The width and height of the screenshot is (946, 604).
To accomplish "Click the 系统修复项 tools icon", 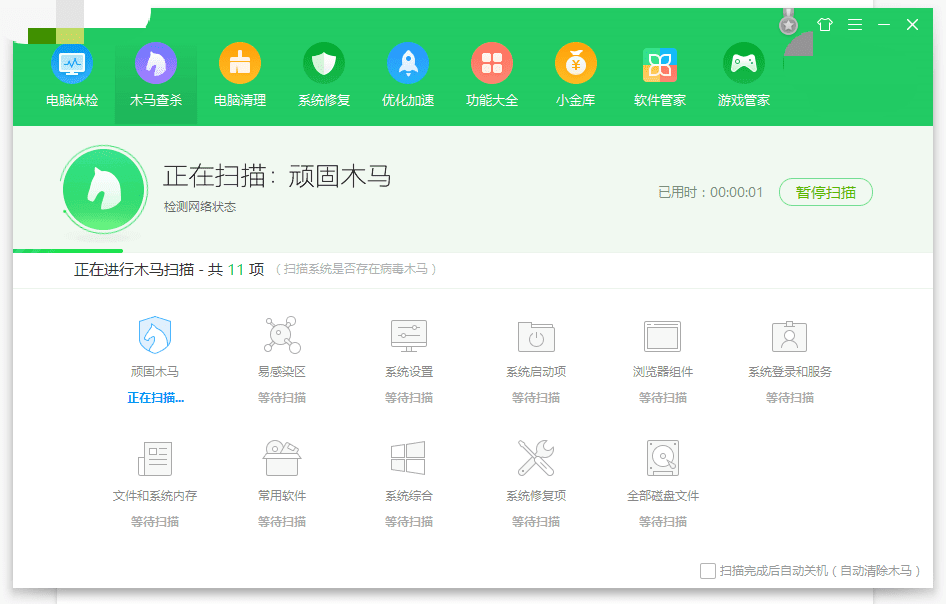I will (536, 458).
